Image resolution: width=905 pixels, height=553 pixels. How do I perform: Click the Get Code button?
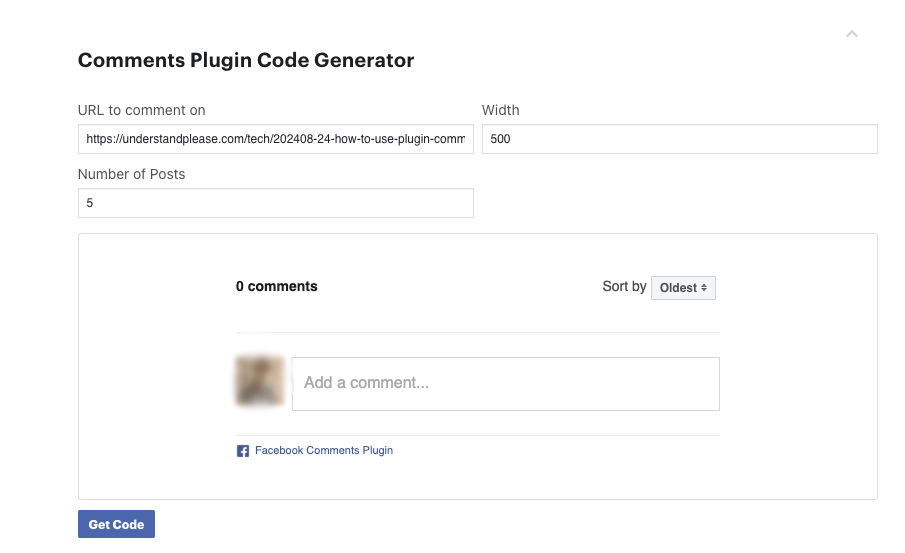[116, 524]
